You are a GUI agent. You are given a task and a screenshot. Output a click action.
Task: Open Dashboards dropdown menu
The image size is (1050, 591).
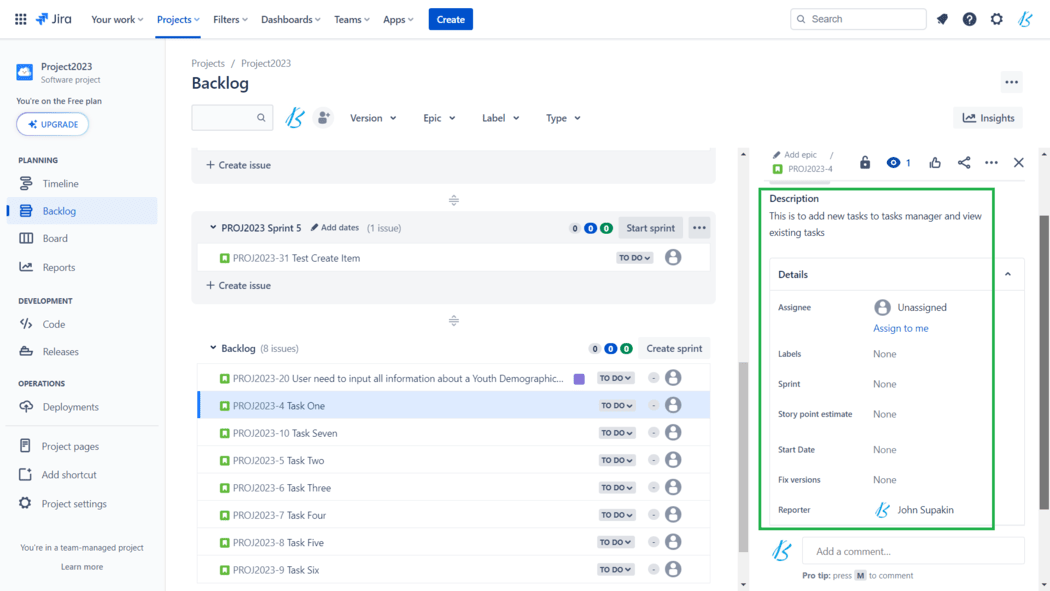291,19
